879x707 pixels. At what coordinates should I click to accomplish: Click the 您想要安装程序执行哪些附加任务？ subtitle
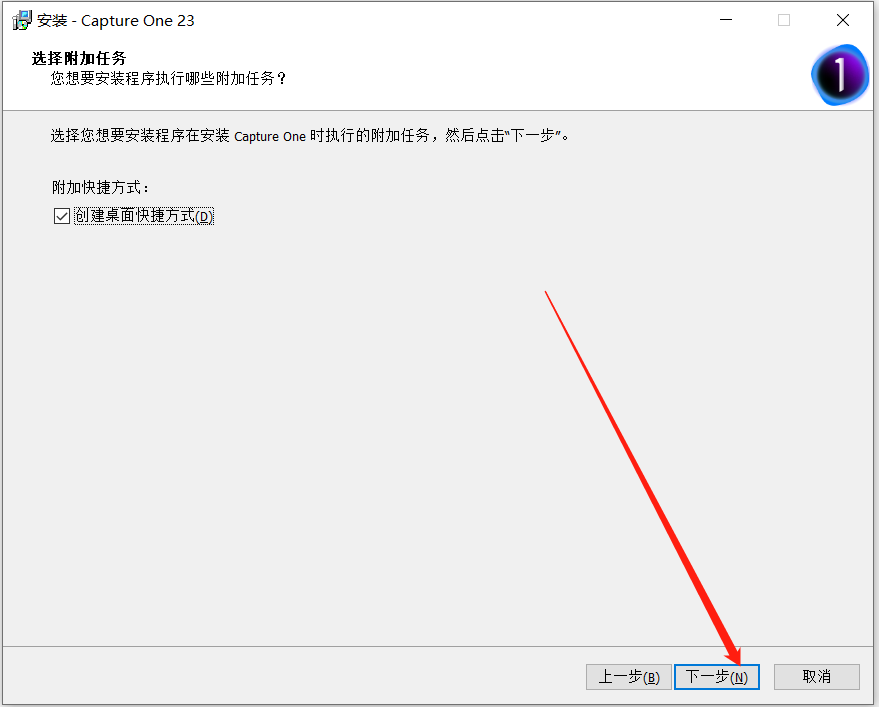tap(168, 78)
